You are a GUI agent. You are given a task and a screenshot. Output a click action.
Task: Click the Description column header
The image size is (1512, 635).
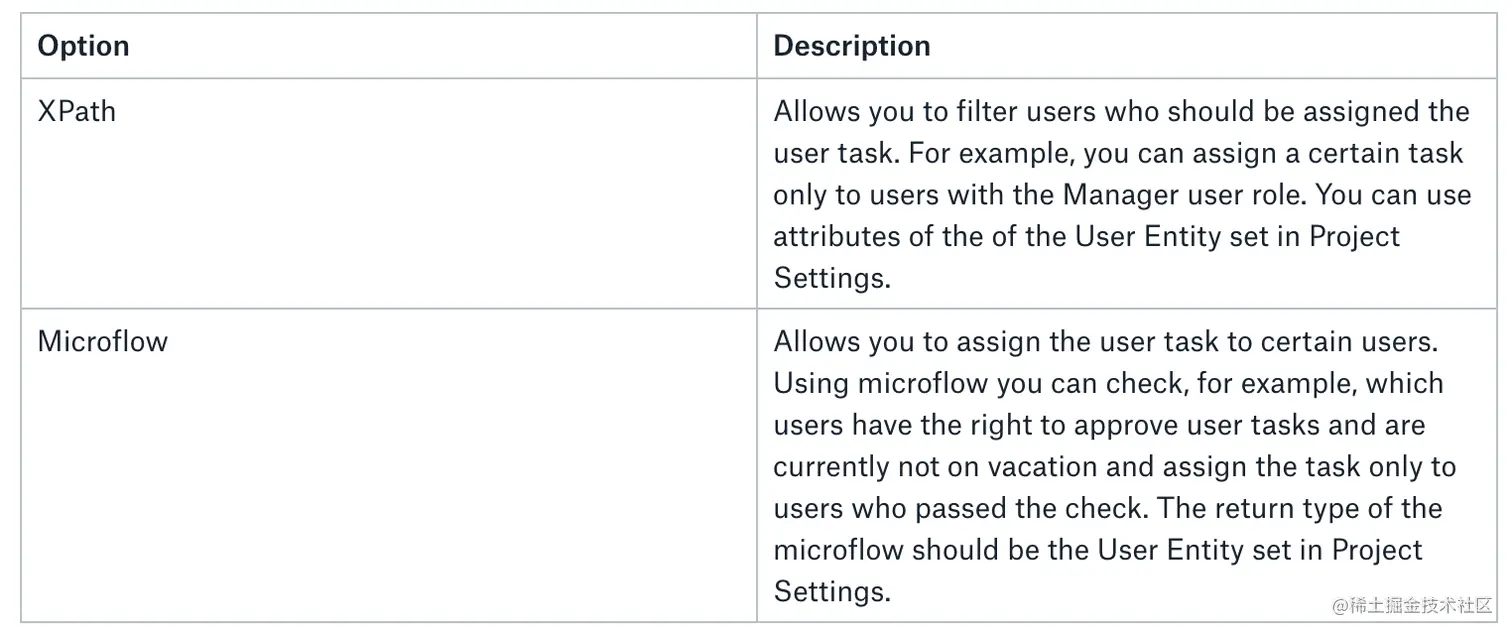[x=852, y=46]
